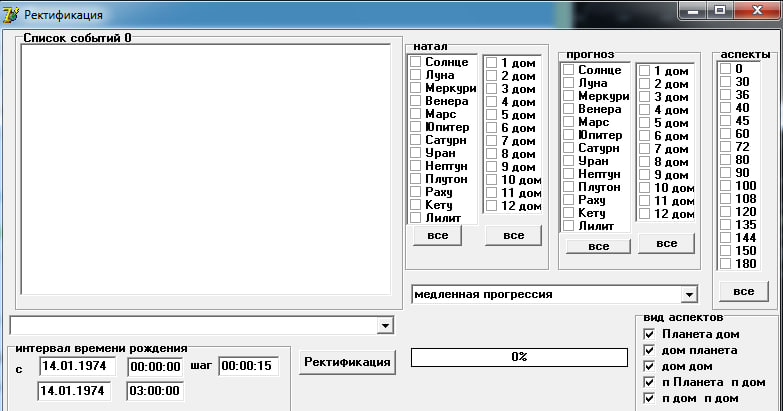Click the end time field 03:00:00
The height and width of the screenshot is (411, 783).
(155, 391)
